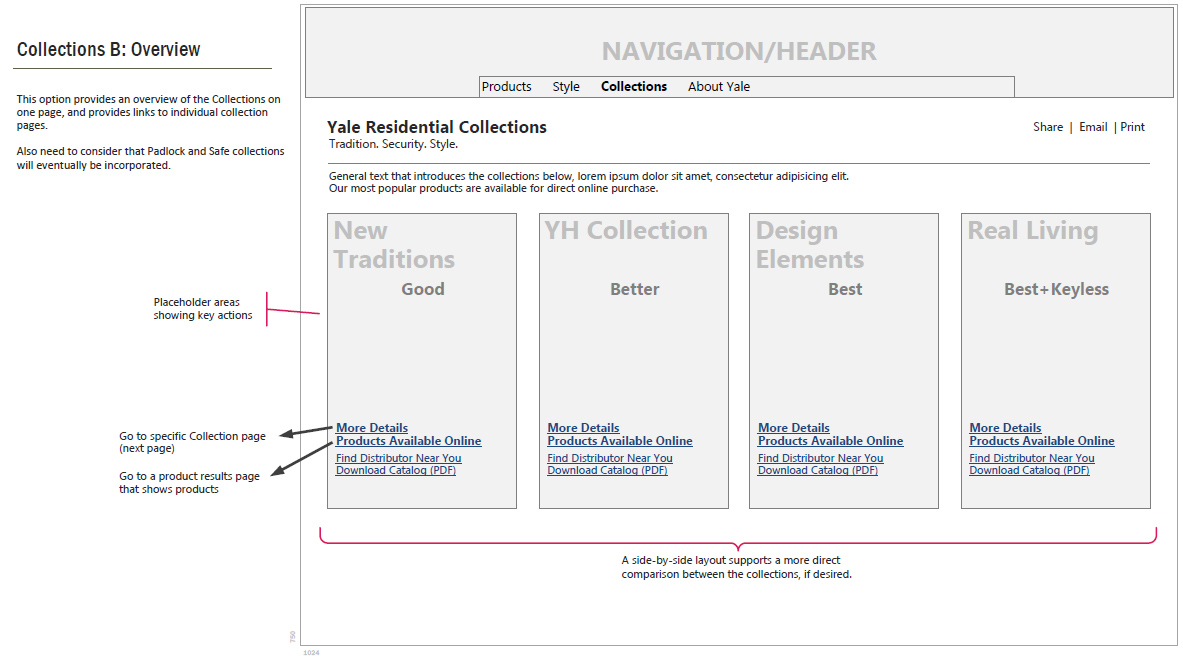Download Catalog PDF under Real Living

pyautogui.click(x=1029, y=471)
